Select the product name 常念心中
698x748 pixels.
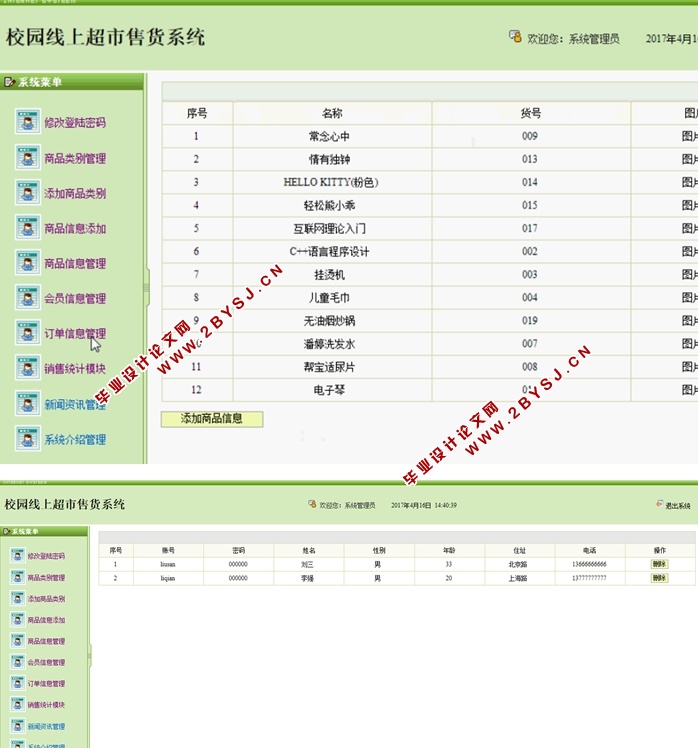click(329, 136)
